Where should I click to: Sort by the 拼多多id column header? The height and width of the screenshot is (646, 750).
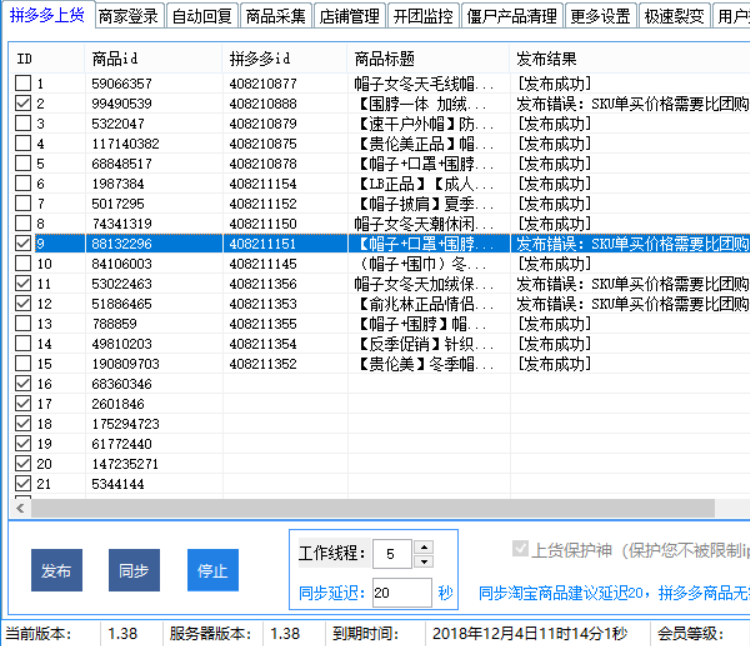(x=285, y=59)
